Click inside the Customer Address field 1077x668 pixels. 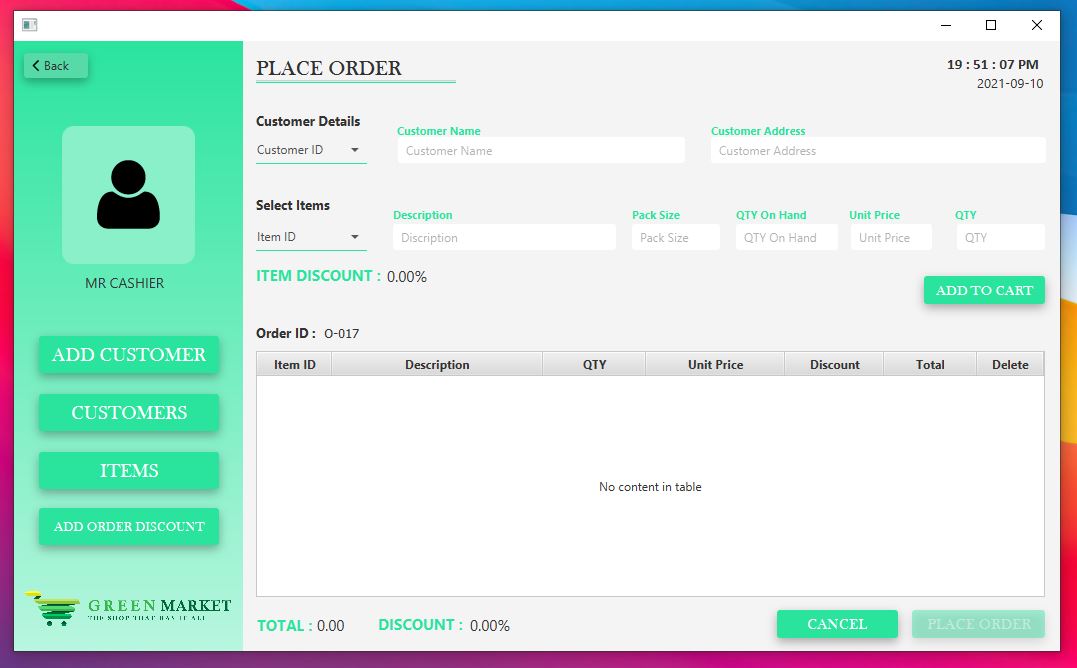coord(877,151)
